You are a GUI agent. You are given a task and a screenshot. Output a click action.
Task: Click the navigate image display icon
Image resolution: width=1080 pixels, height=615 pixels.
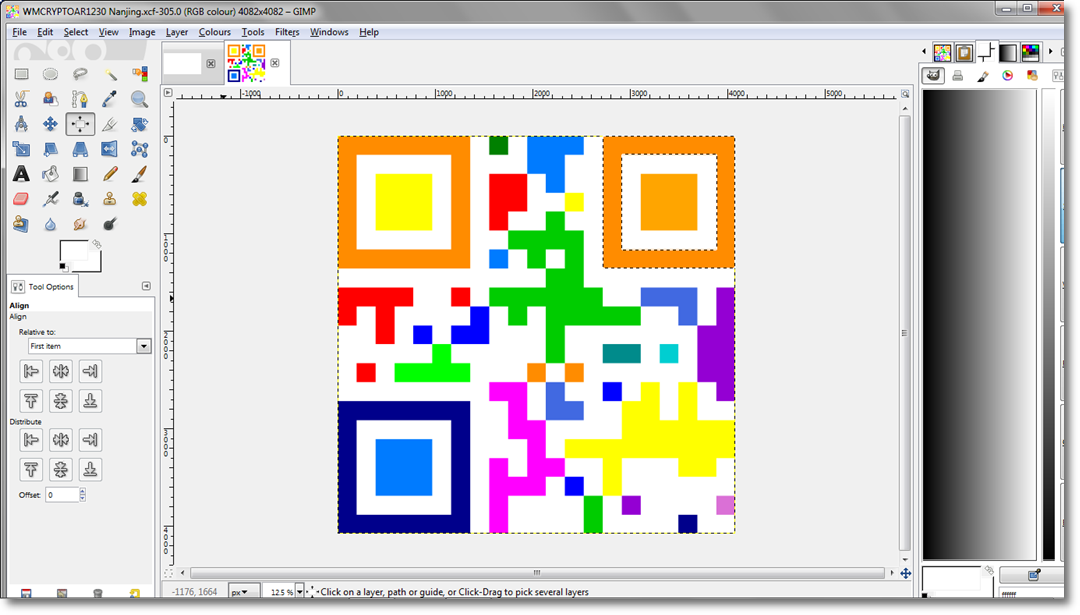pos(906,573)
